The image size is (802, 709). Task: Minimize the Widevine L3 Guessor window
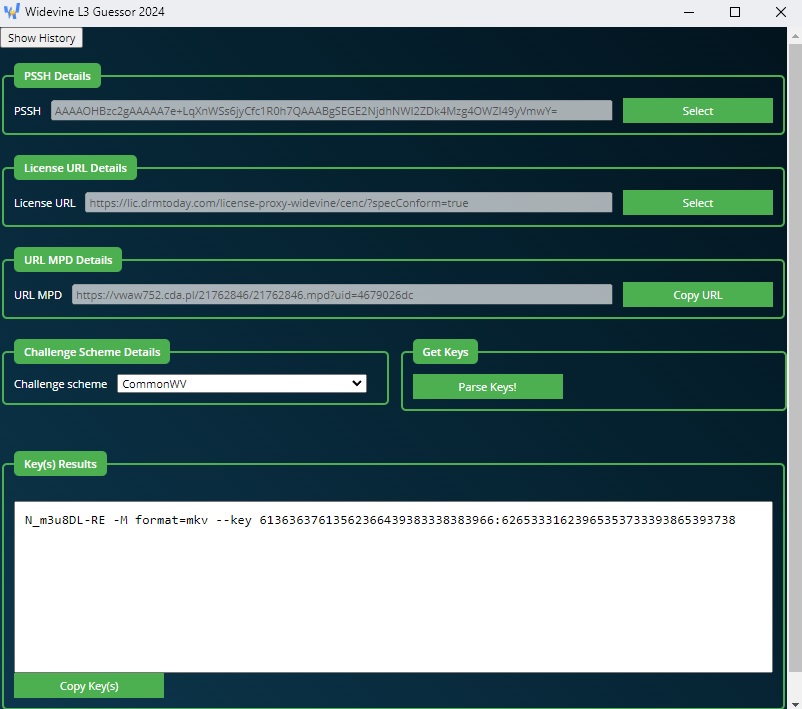689,12
